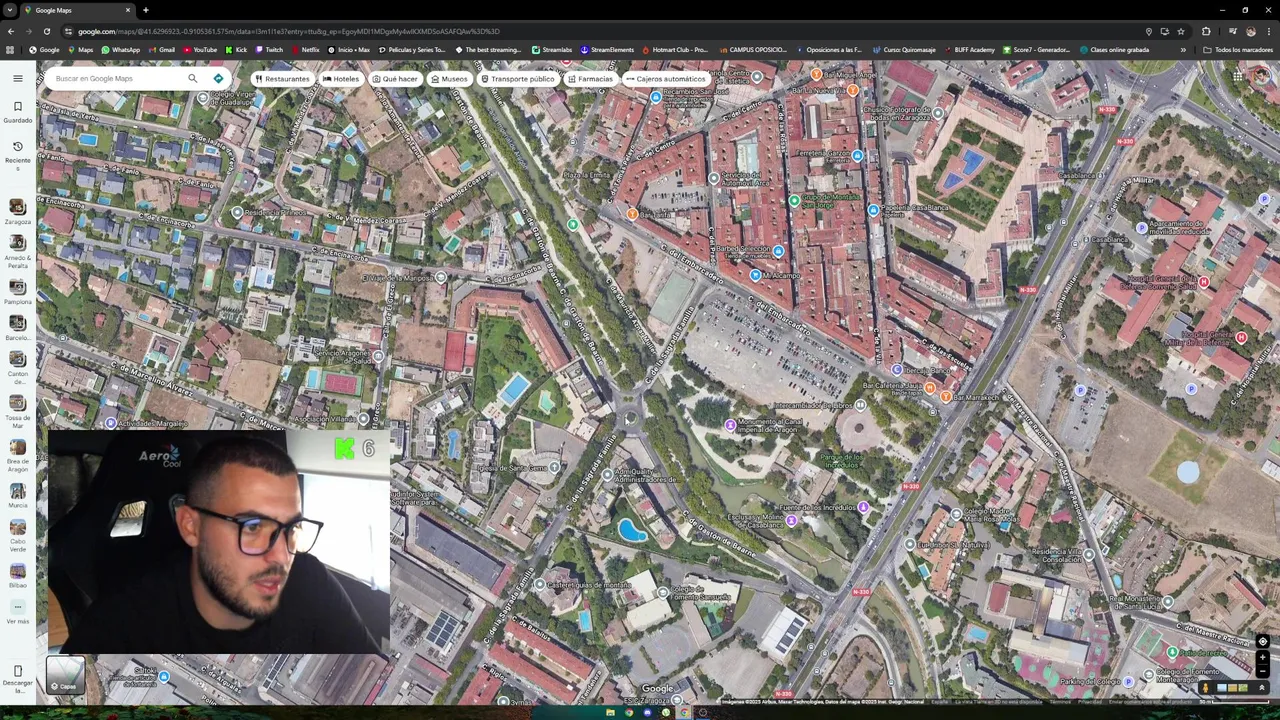
Task: Open the WhatsApp bookmark
Action: pyautogui.click(x=120, y=50)
